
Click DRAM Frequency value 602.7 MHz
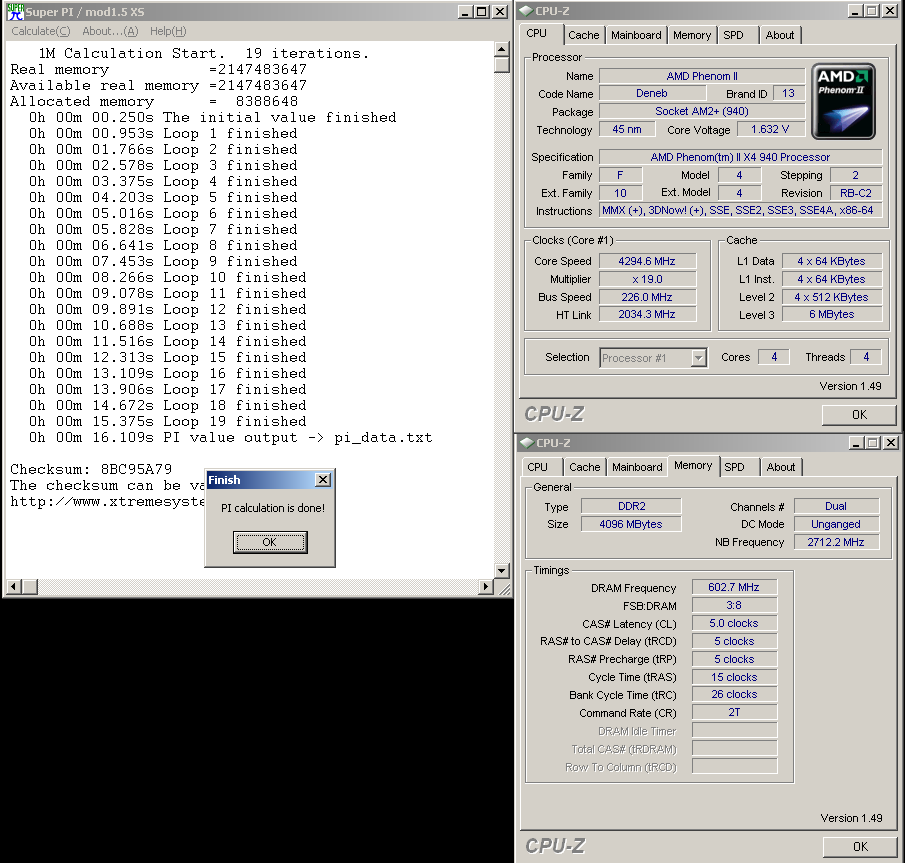(734, 587)
